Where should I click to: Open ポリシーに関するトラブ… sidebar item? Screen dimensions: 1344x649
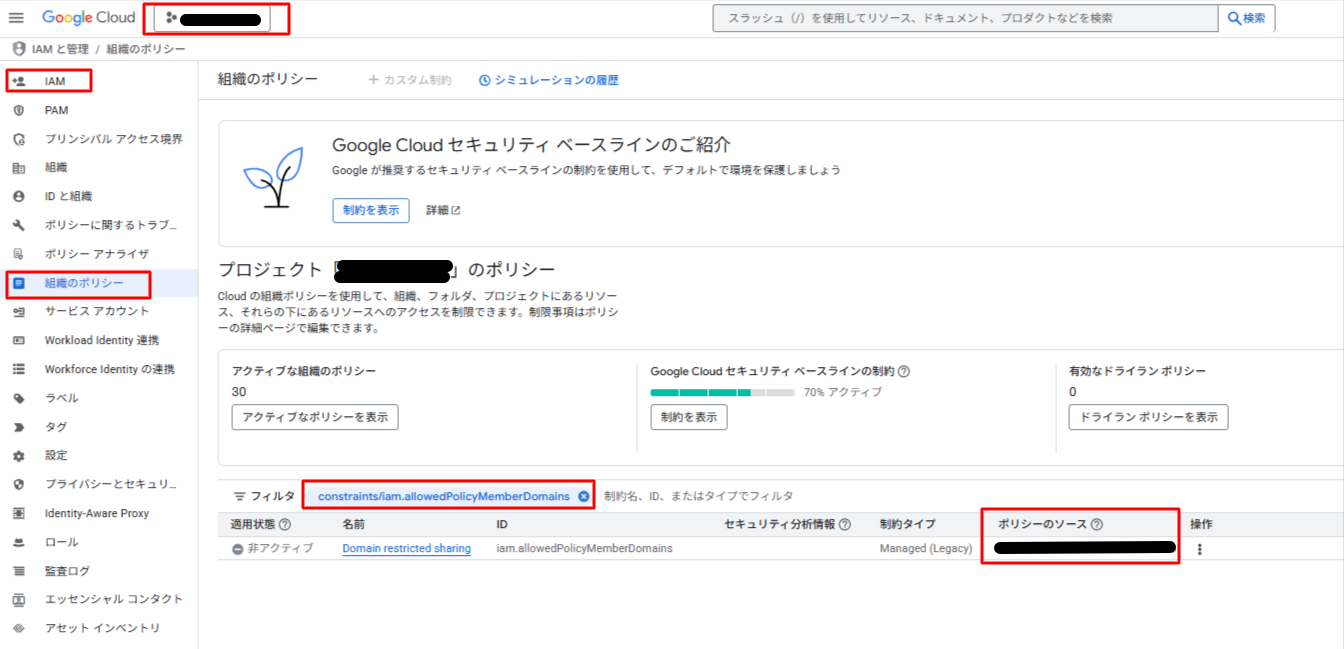tap(110, 225)
